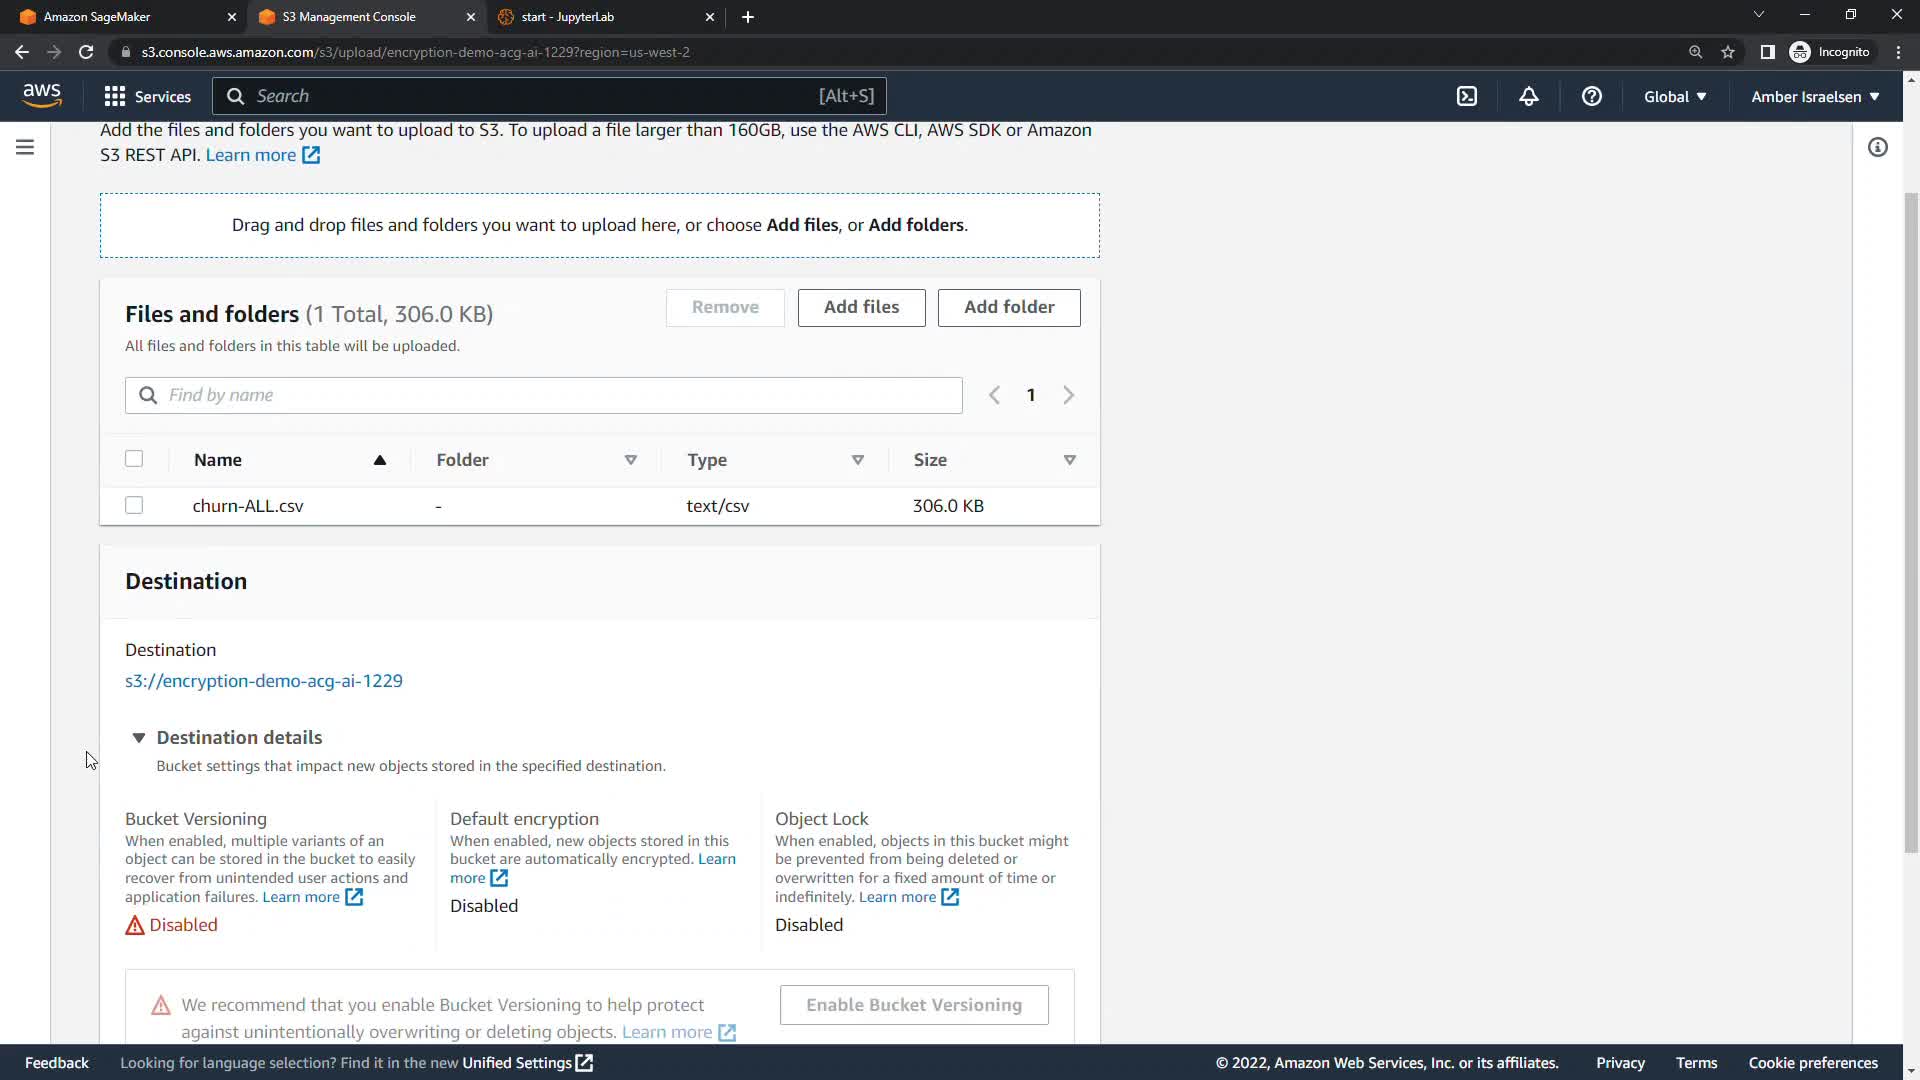Screen dimensions: 1920x1080
Task: Select the churn-ALL.csv row checkbox
Action: (x=134, y=505)
